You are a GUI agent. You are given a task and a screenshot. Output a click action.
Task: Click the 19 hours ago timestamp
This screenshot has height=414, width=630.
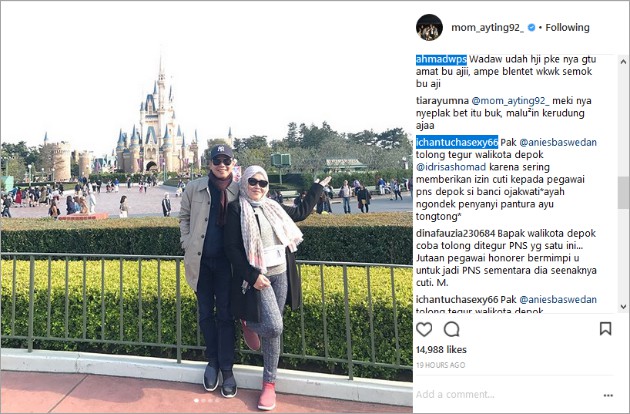tap(440, 365)
